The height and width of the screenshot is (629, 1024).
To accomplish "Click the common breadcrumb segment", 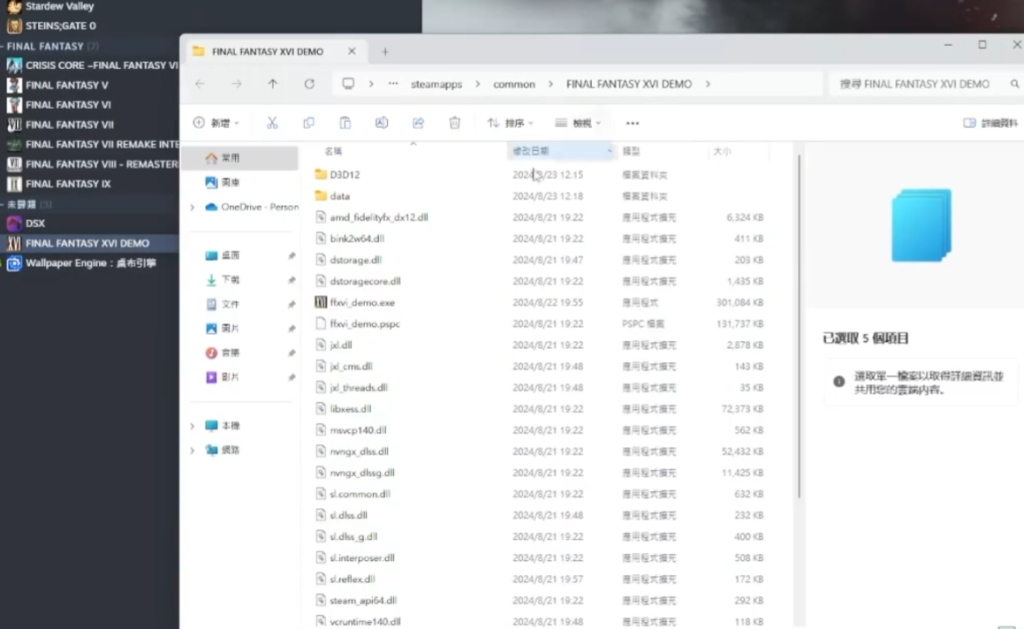I will pyautogui.click(x=514, y=84).
